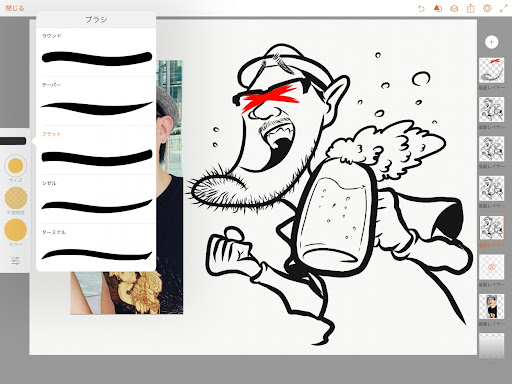Viewport: 512px width, 384px height.
Task: Choose the シゼル chisel brush
Action: [x=96, y=199]
